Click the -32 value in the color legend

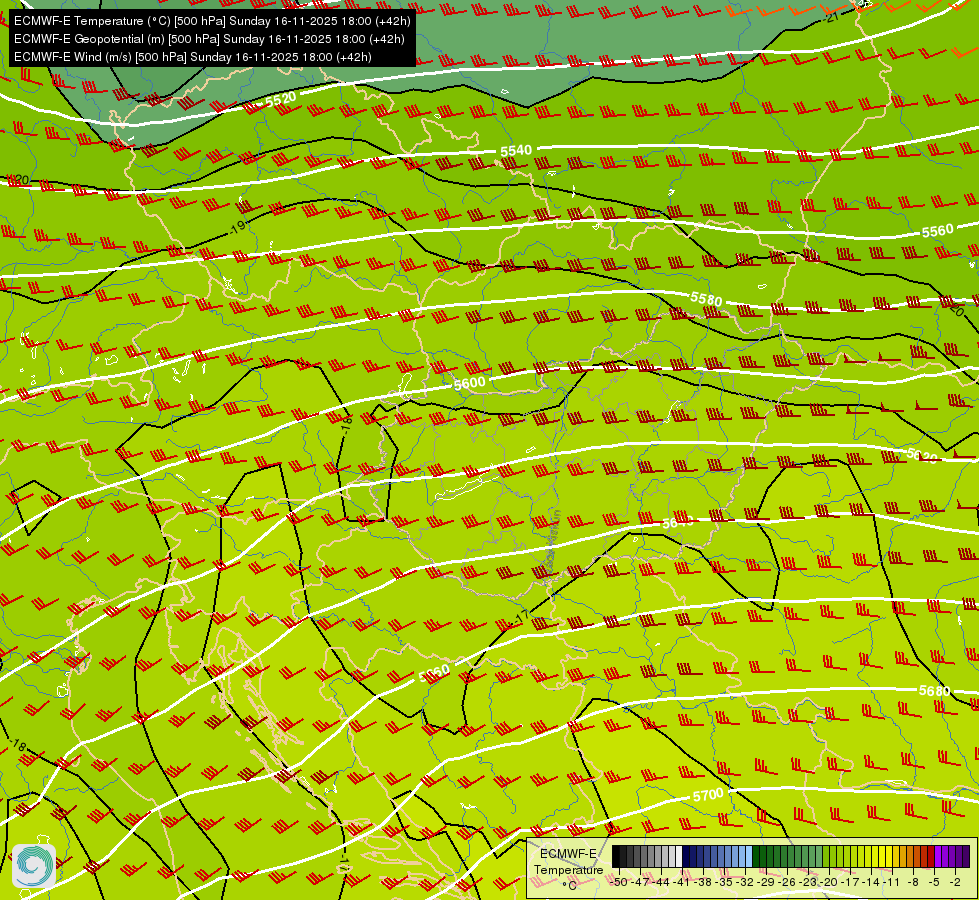pos(745,882)
